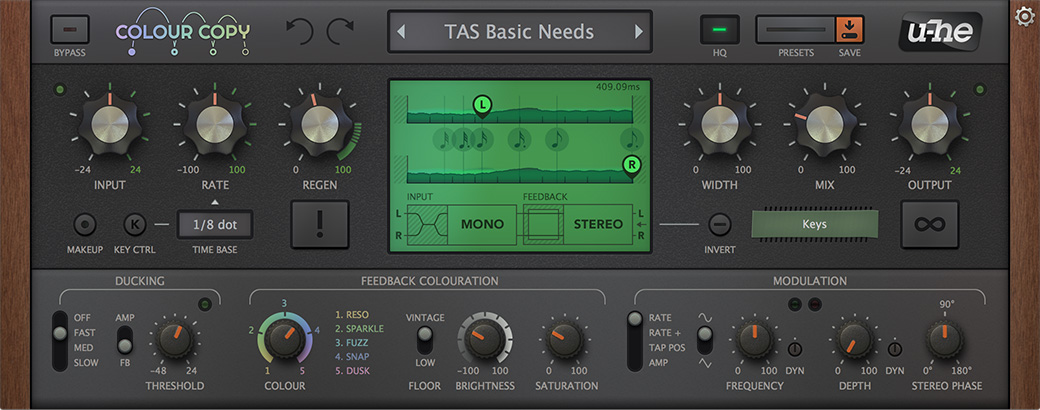Select TAP POS modulation target

pyautogui.click(x=667, y=348)
